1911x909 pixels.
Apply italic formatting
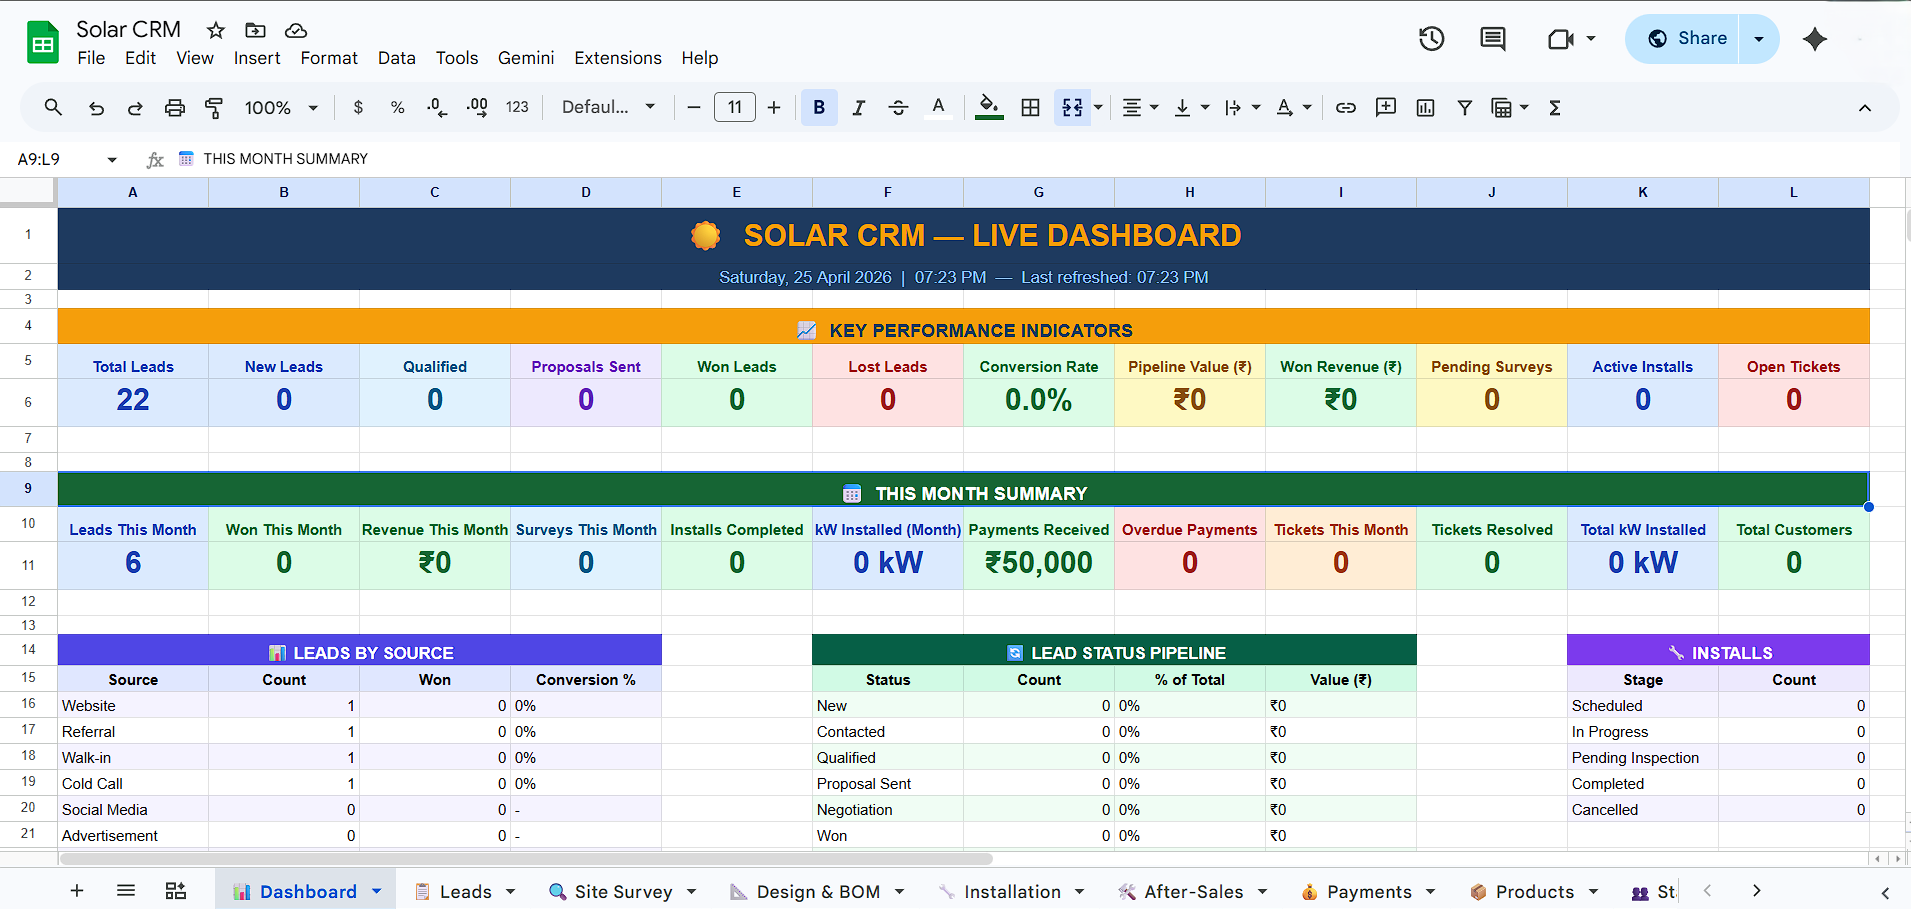click(858, 107)
